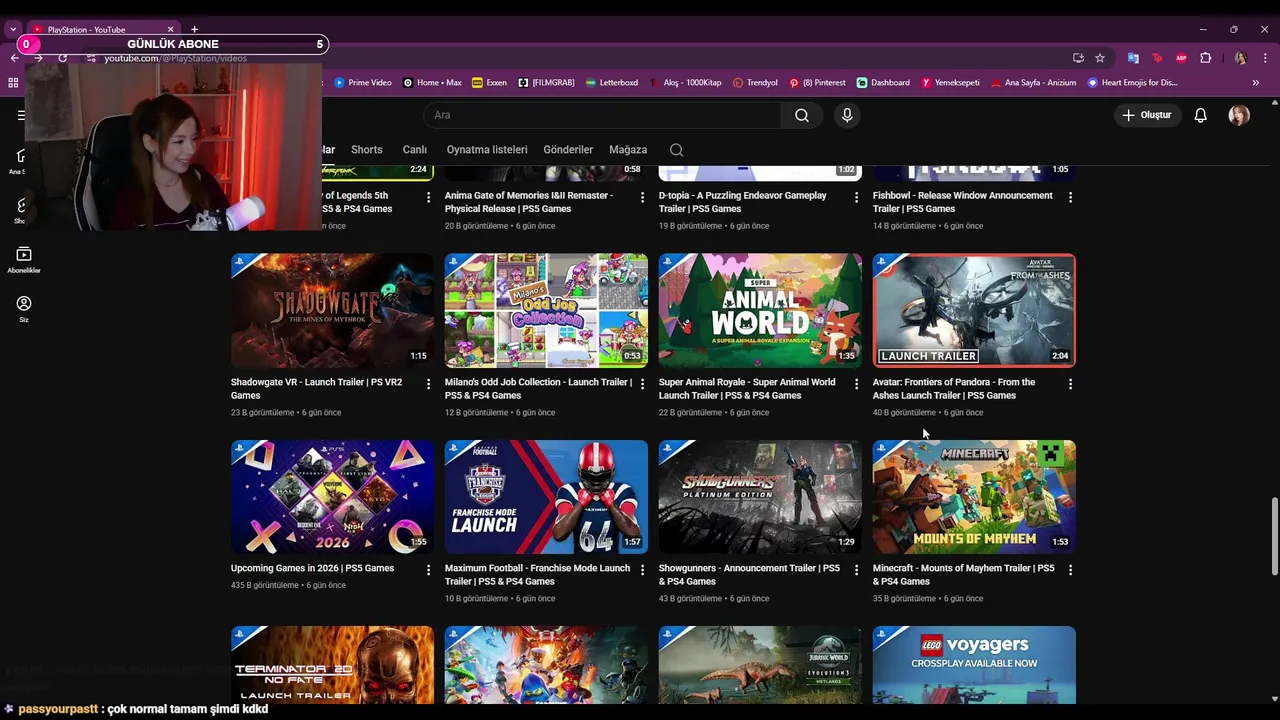This screenshot has width=1280, height=720.
Task: Open the apps grid in bookmarks bar
Action: [13, 83]
